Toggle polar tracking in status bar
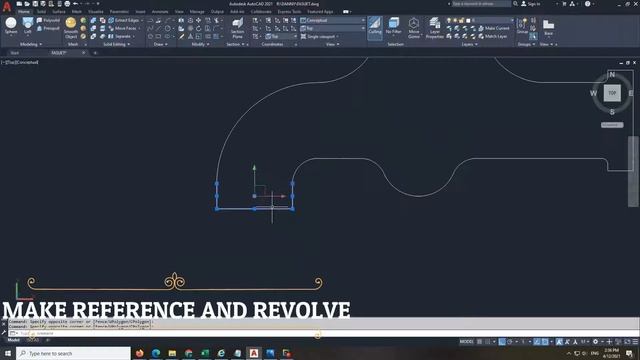The image size is (640, 360). (x=510, y=342)
